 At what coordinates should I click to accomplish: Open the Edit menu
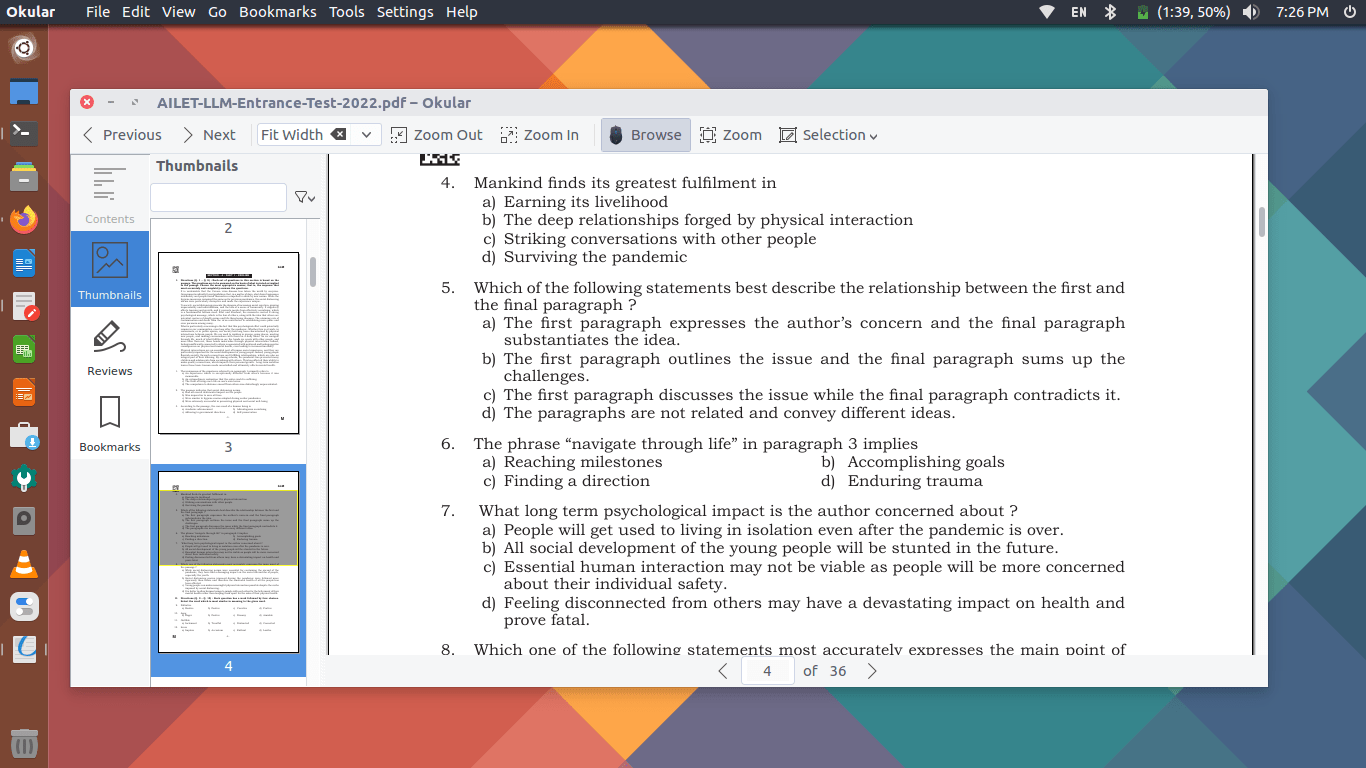[136, 12]
